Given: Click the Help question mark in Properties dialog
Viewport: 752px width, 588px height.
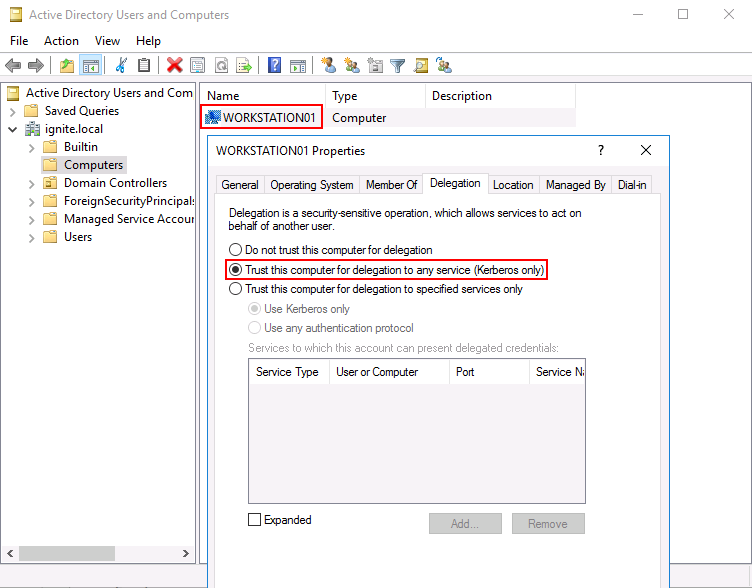Looking at the screenshot, I should tap(600, 150).
